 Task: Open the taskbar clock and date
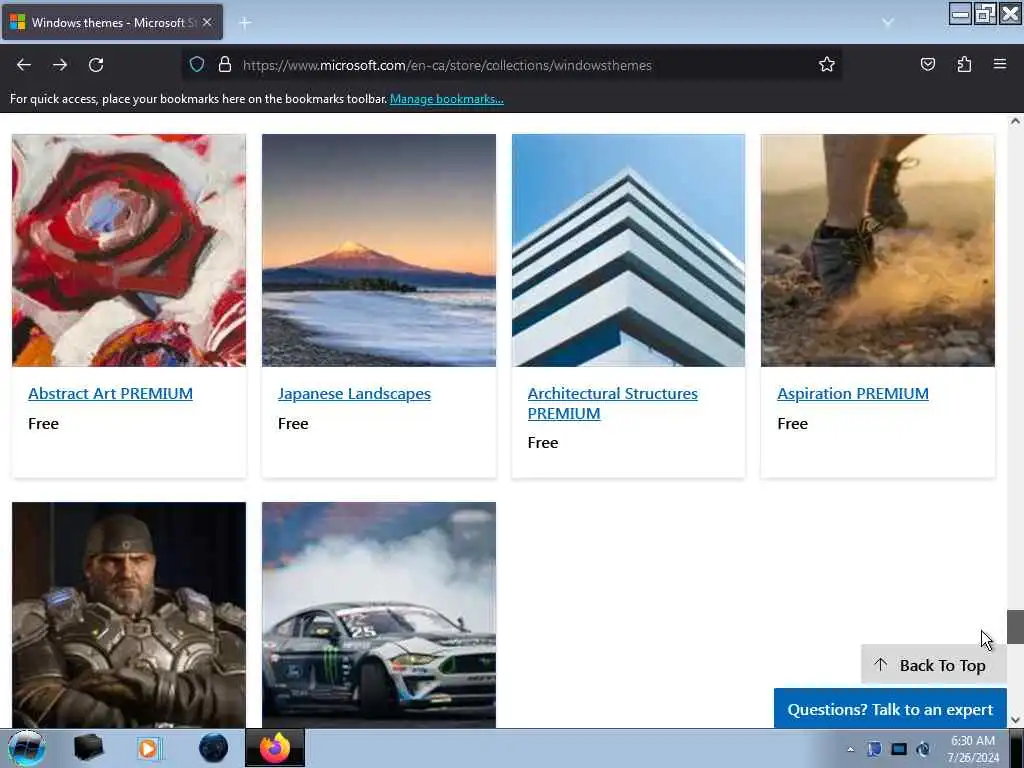click(973, 749)
